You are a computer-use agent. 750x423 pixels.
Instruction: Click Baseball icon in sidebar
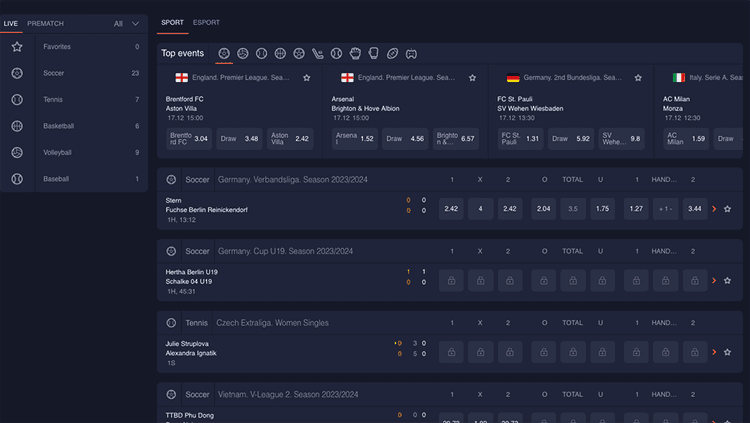[17, 179]
